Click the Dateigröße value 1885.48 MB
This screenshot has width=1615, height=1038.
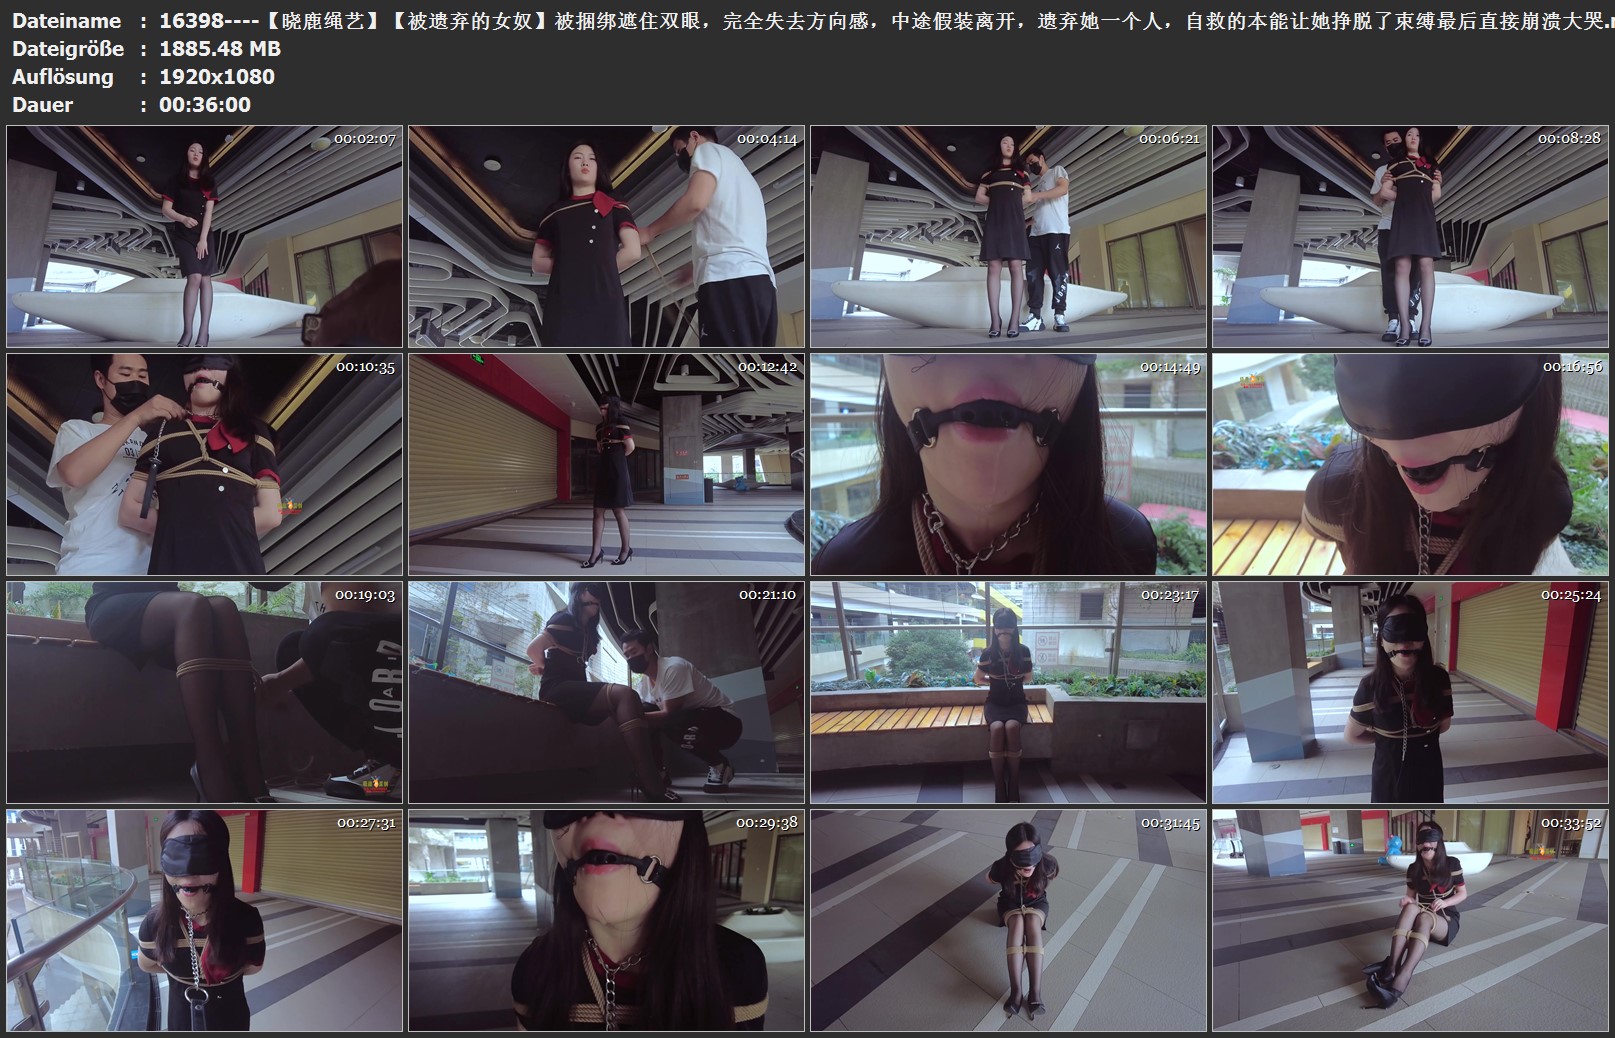[220, 49]
